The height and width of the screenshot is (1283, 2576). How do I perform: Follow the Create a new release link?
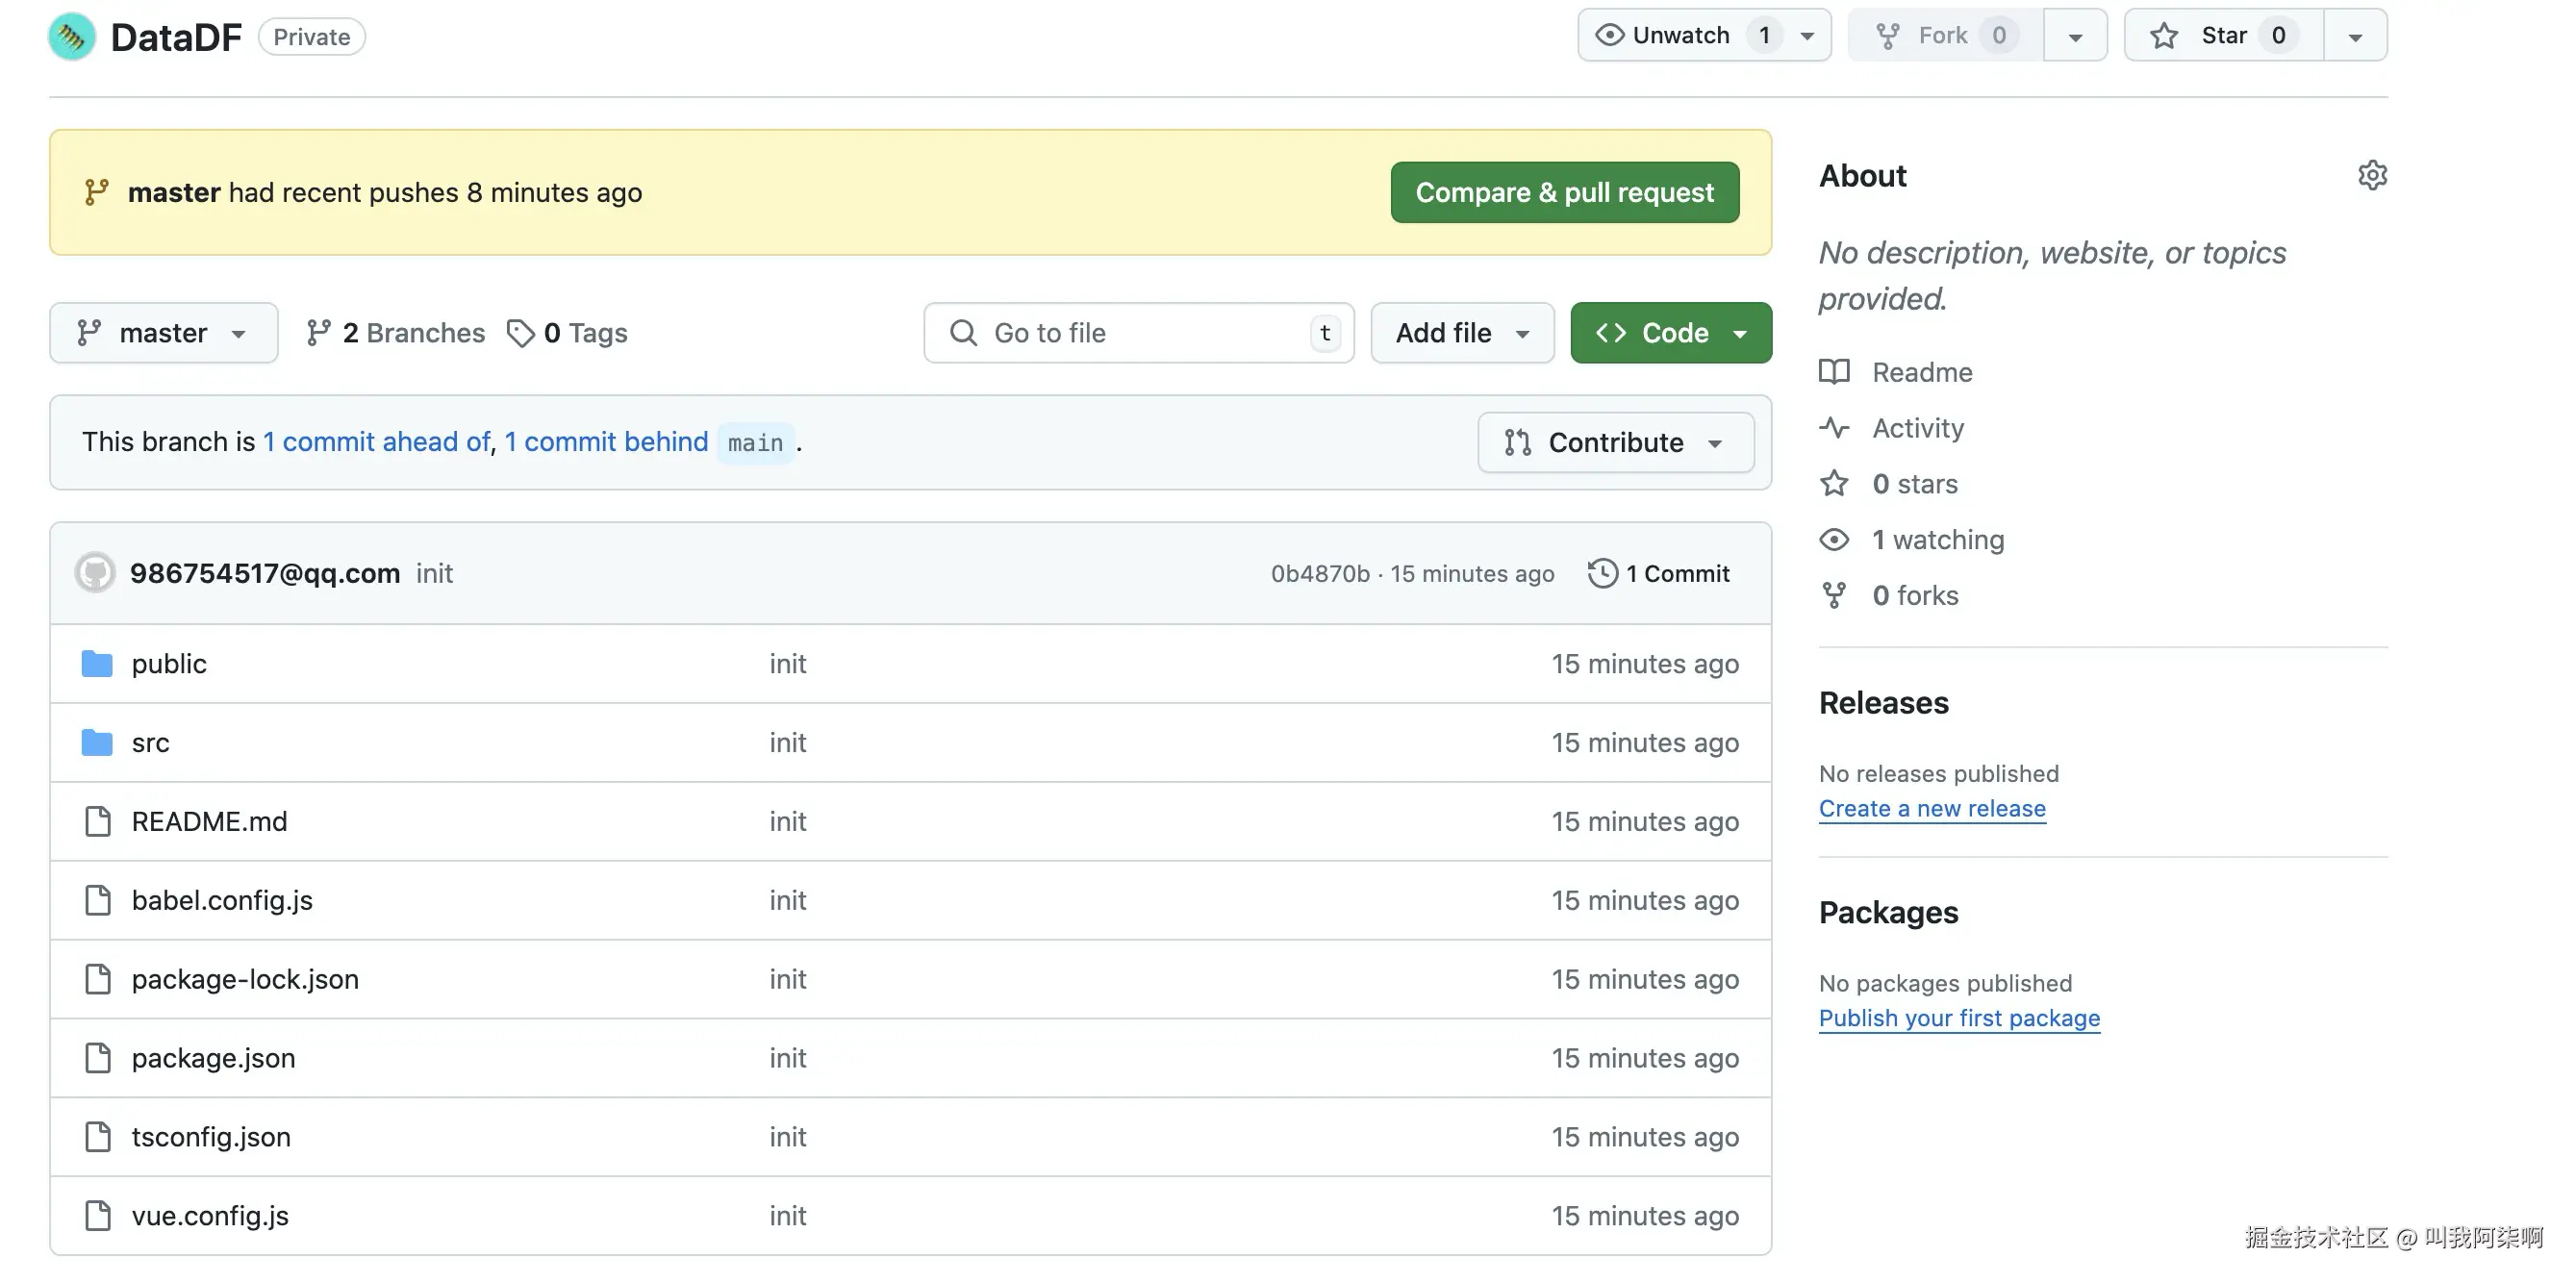[1931, 808]
